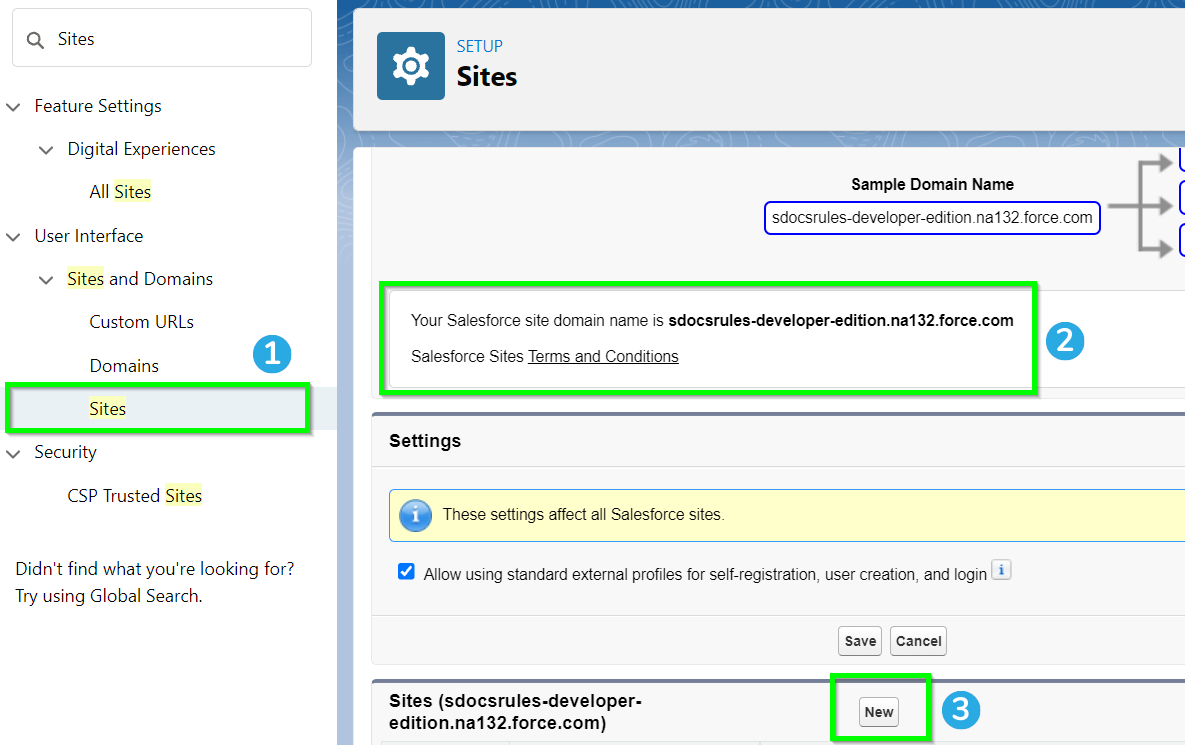Open All Sites in sidebar

[x=120, y=192]
